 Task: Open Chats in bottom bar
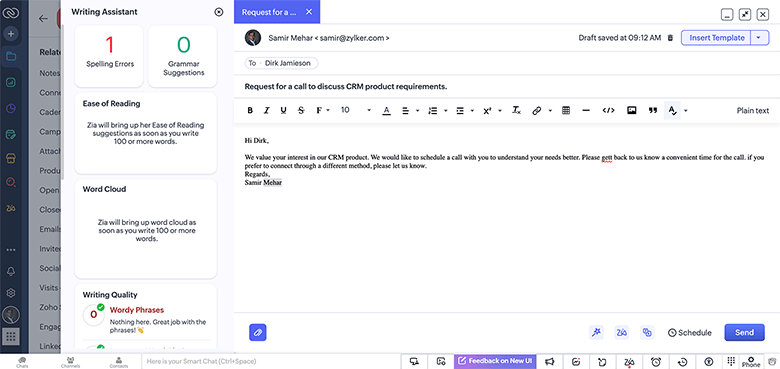[x=22, y=362]
